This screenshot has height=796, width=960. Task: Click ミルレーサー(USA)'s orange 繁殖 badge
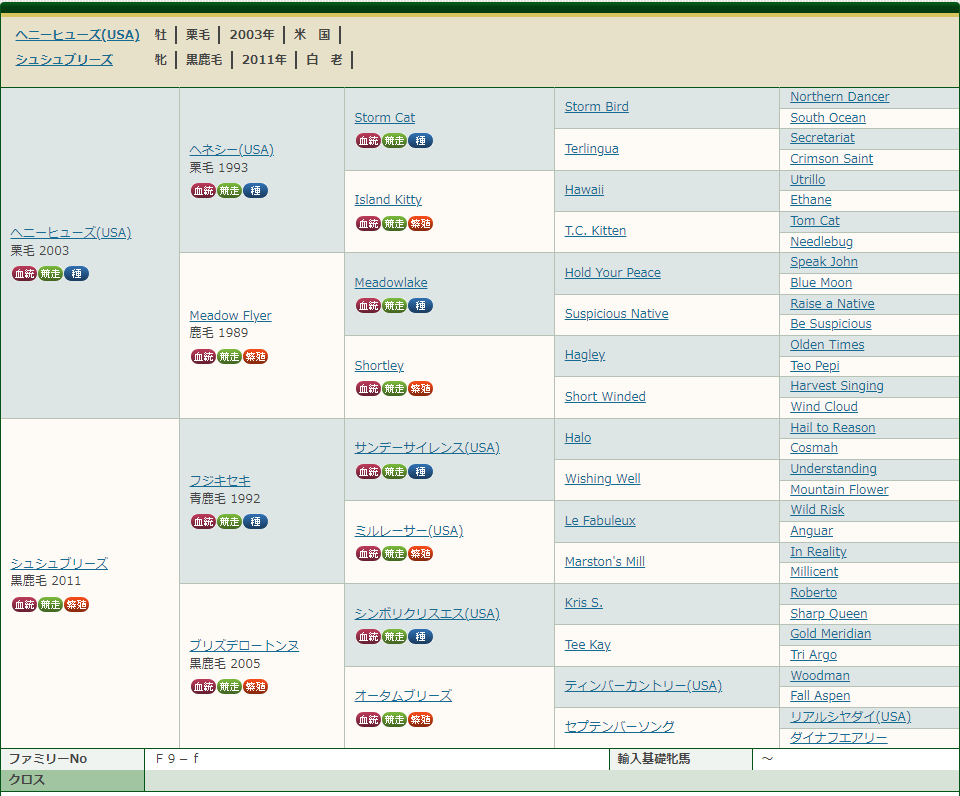[x=421, y=554]
